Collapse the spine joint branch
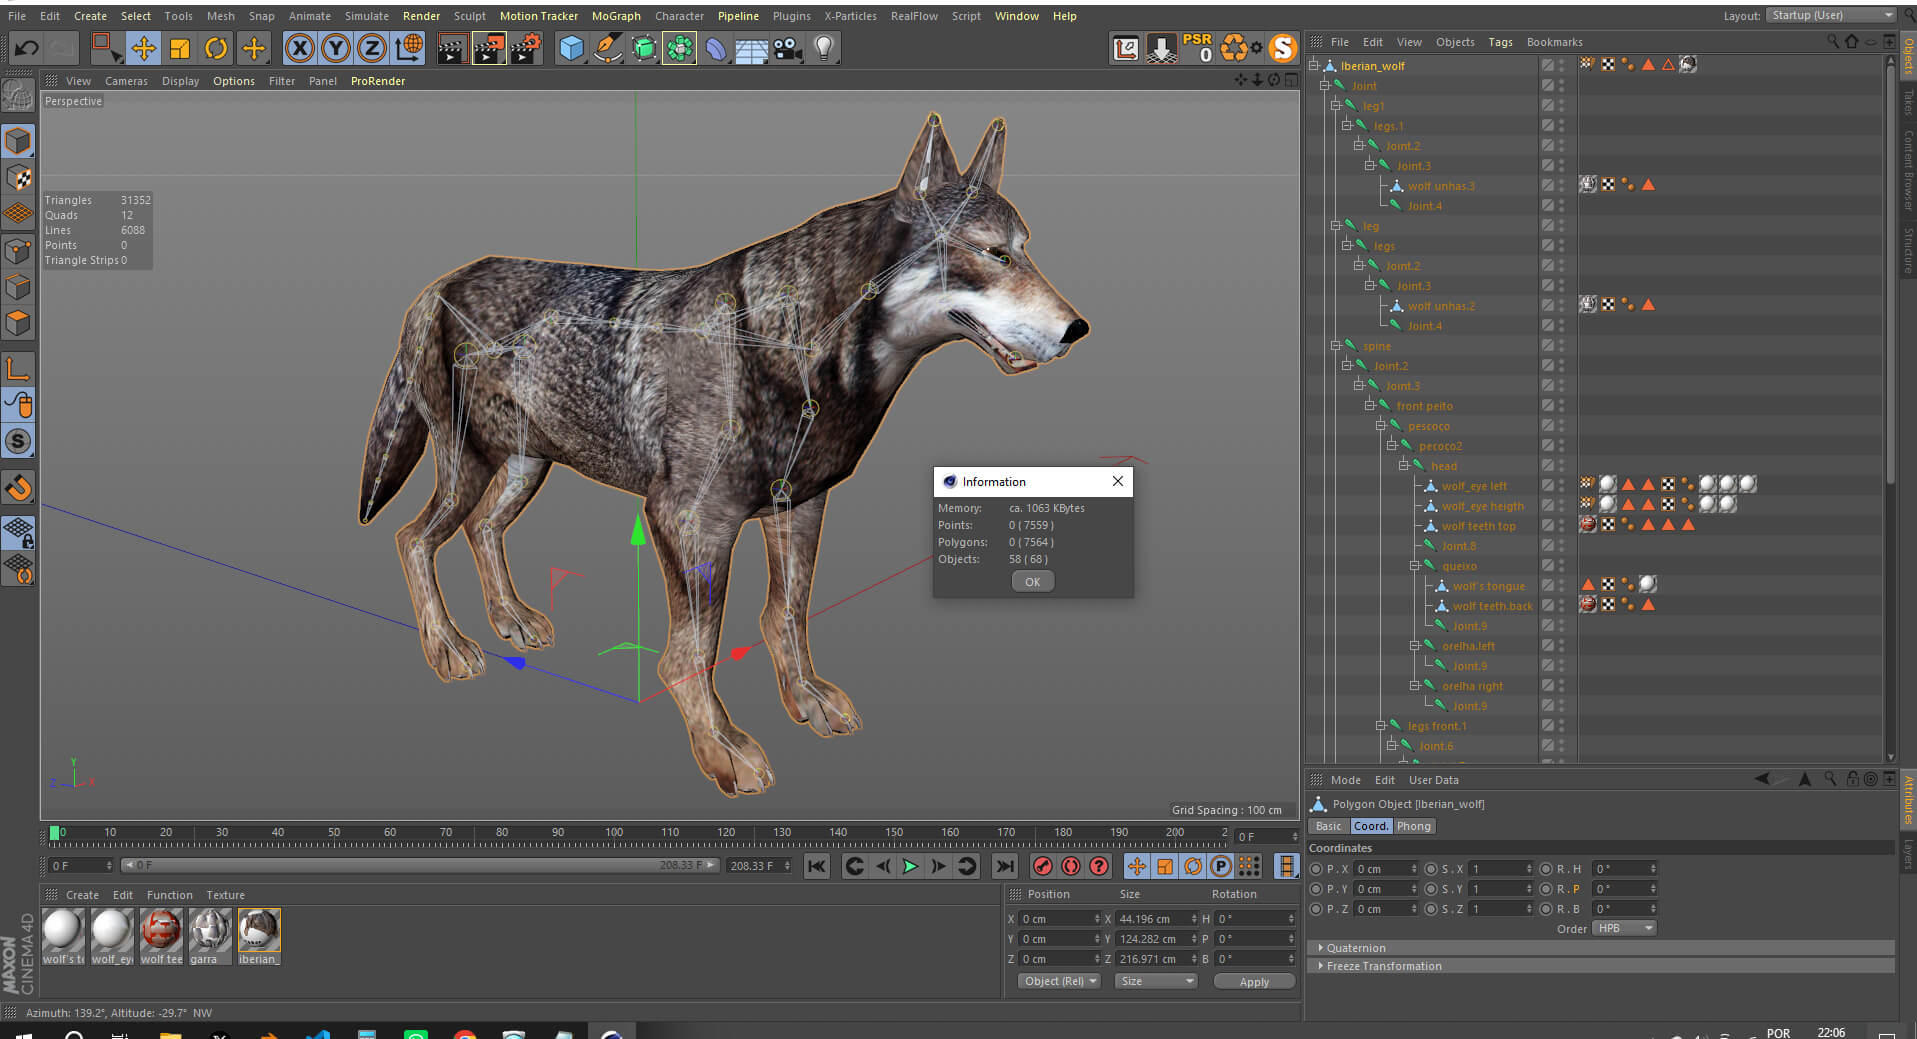This screenshot has width=1917, height=1039. 1336,345
